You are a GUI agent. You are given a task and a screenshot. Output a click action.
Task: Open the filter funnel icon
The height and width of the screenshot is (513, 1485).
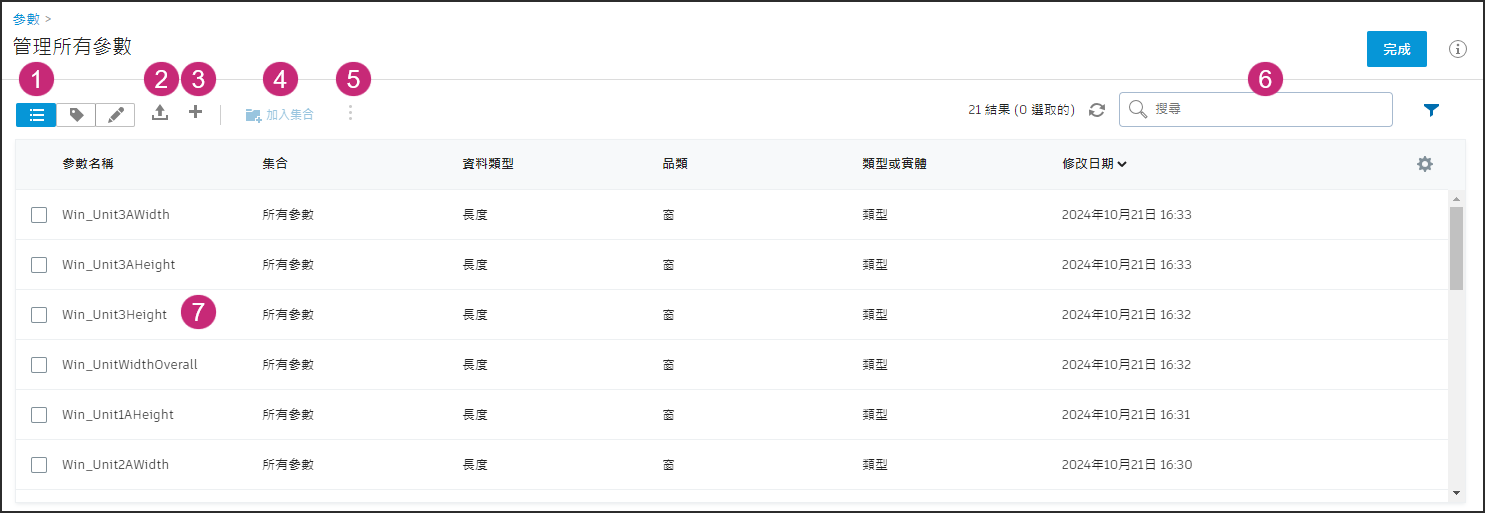pyautogui.click(x=1431, y=110)
